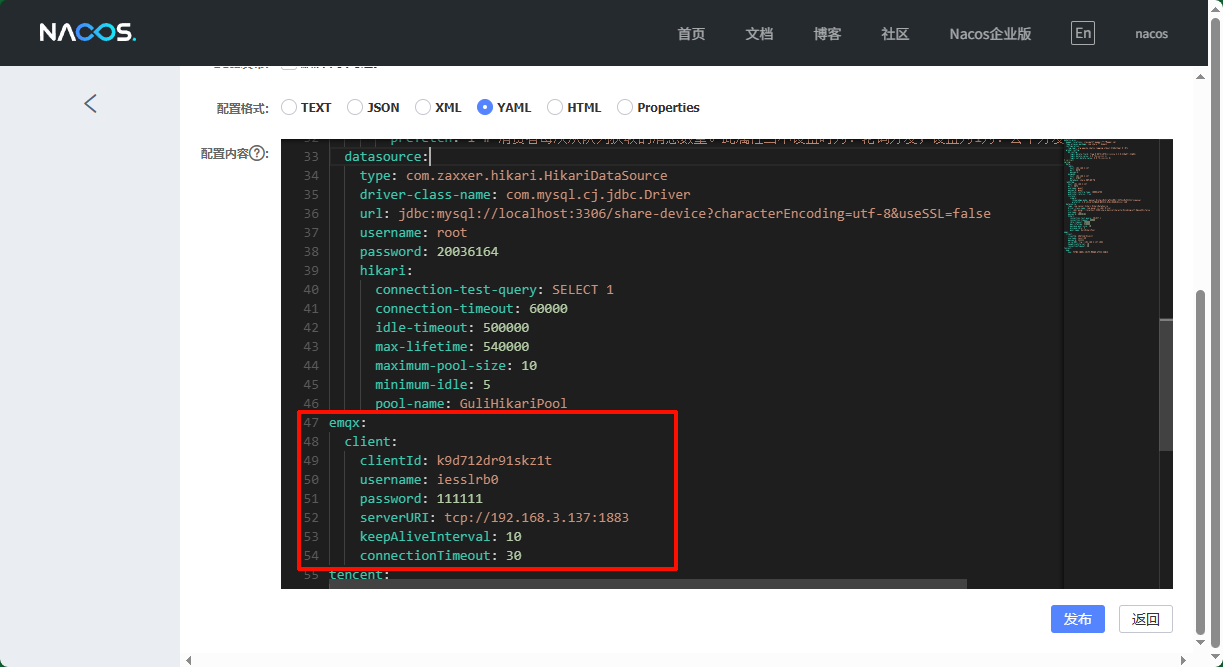Click serverURI tcp://192.168.3.137:1883 line
Viewport: 1223px width, 667px height.
coord(494,518)
